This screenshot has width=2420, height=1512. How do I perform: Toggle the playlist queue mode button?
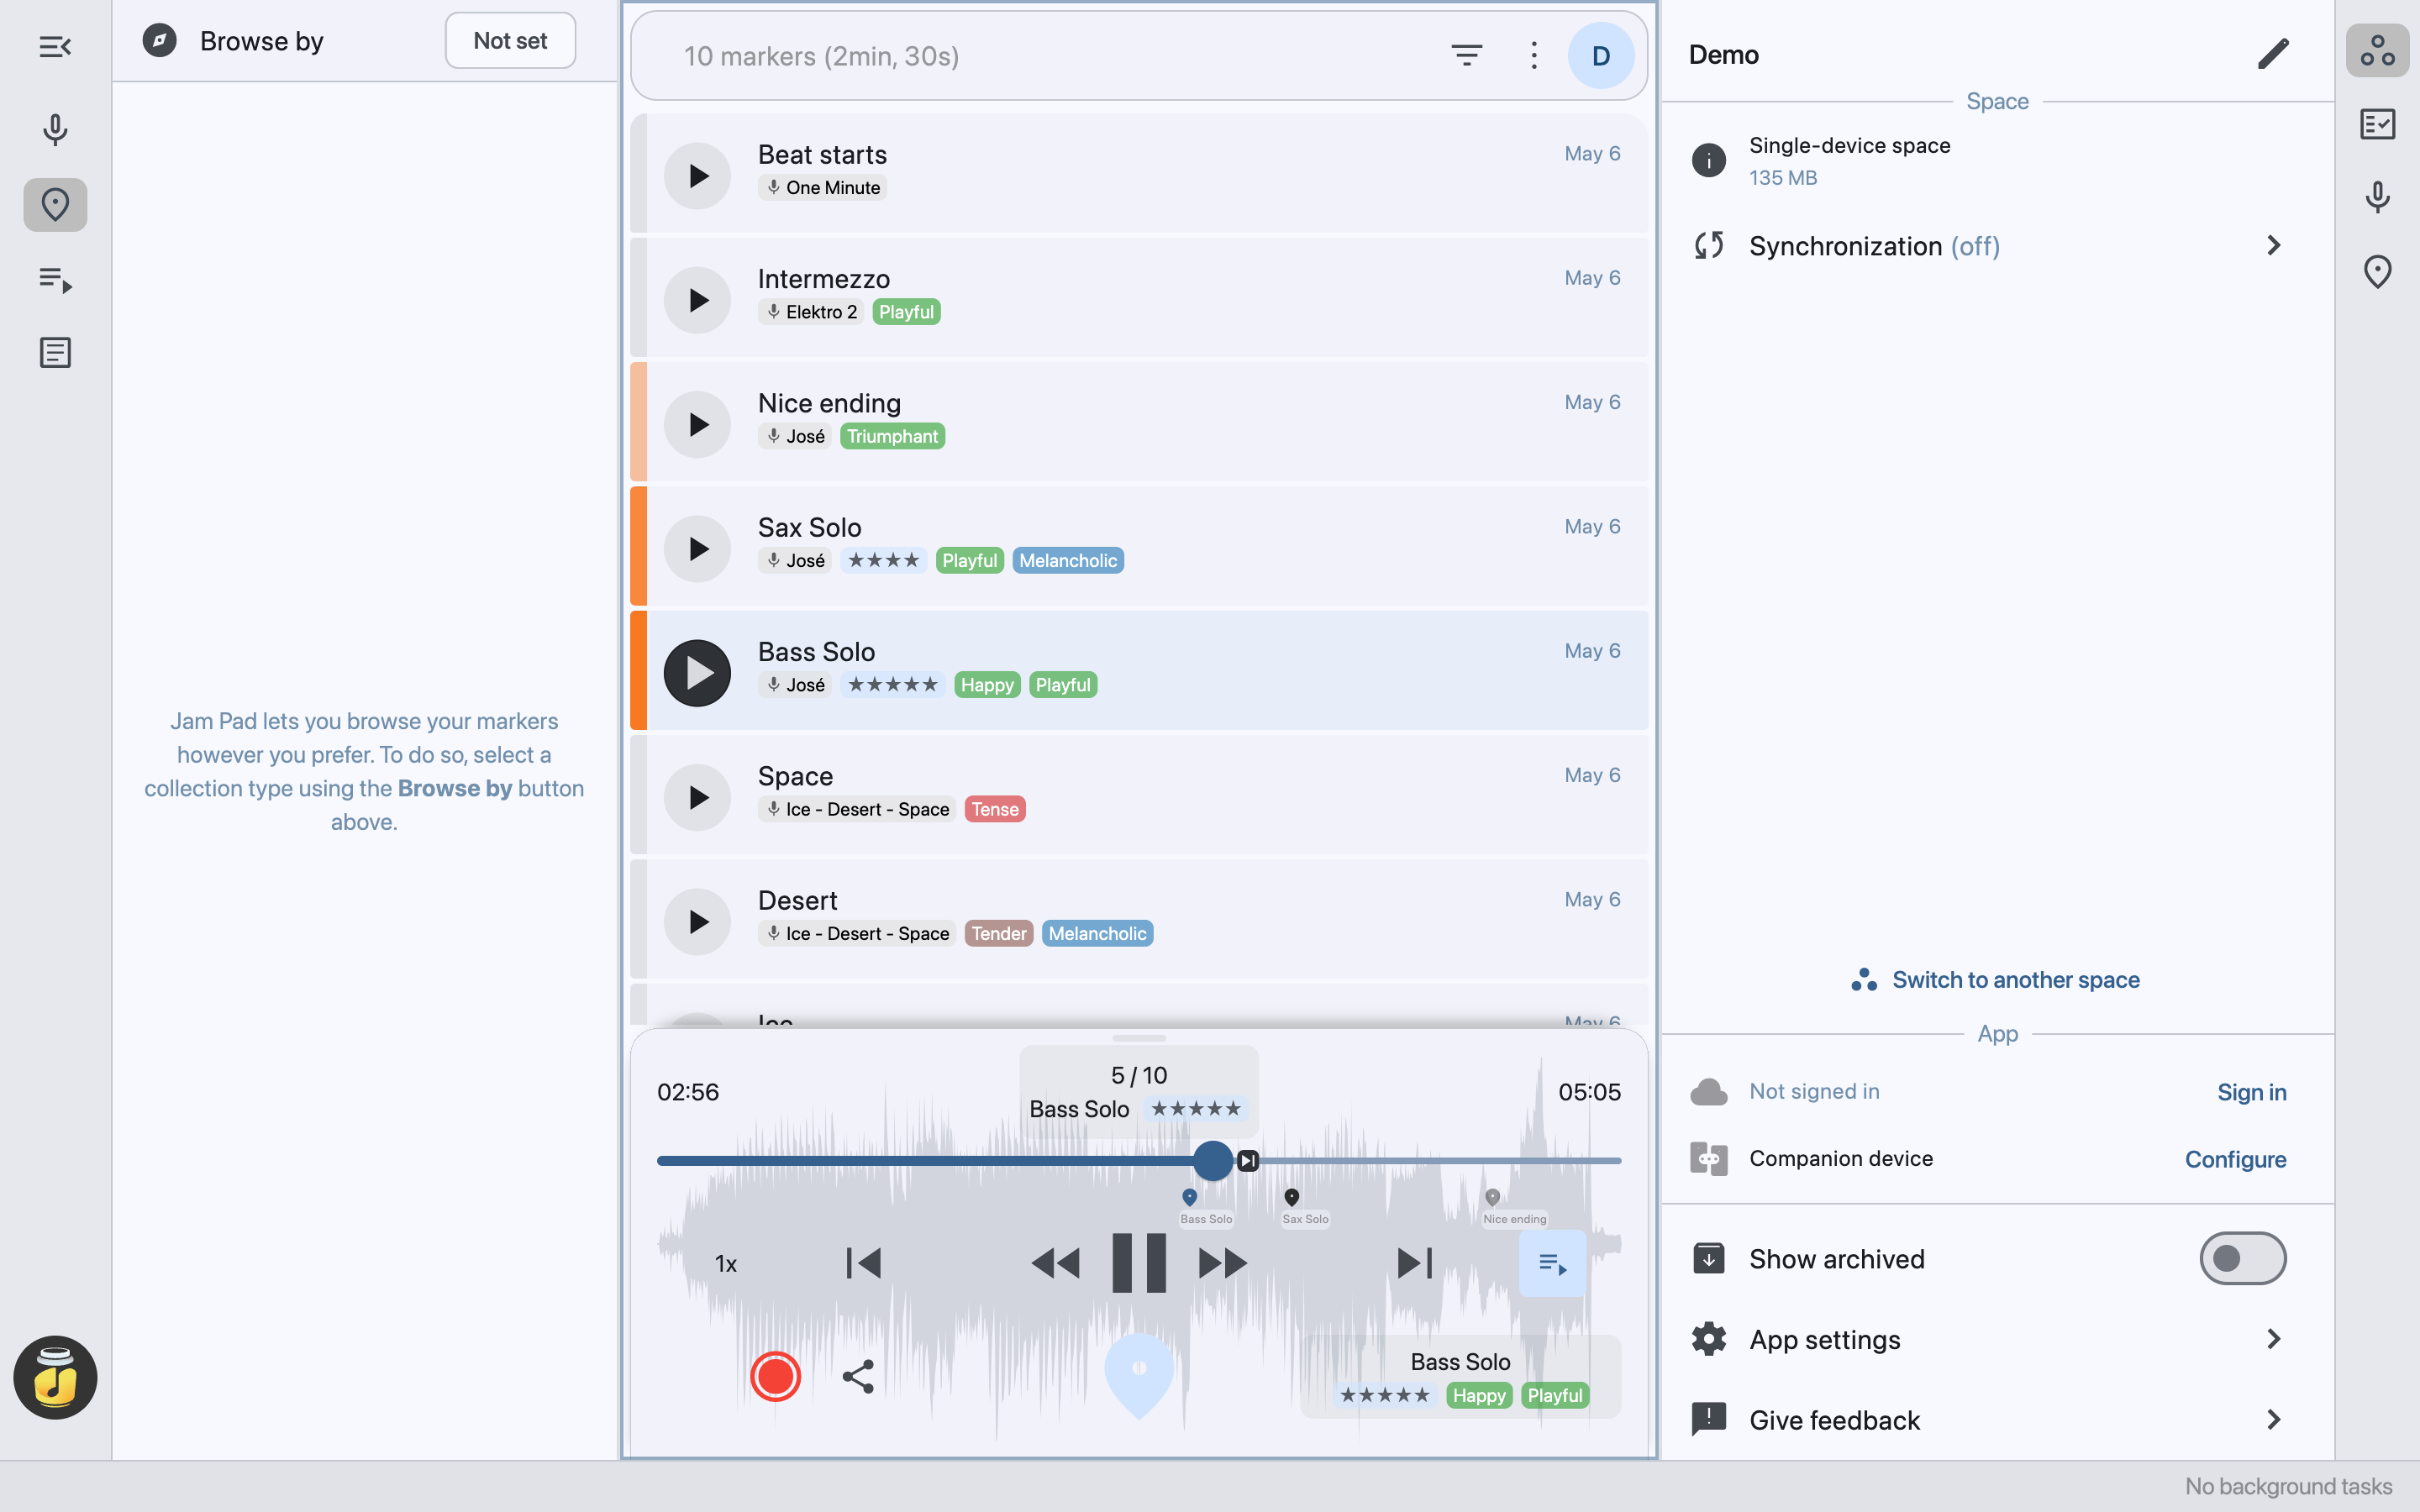pyautogui.click(x=1552, y=1264)
